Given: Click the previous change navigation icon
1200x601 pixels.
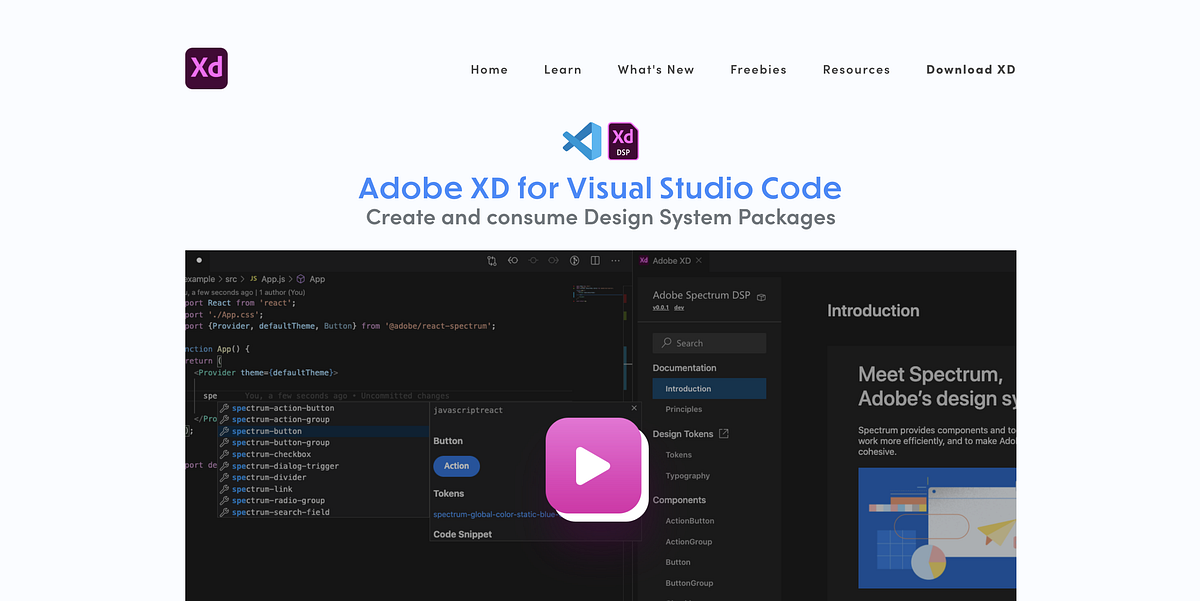Looking at the screenshot, I should [512, 259].
